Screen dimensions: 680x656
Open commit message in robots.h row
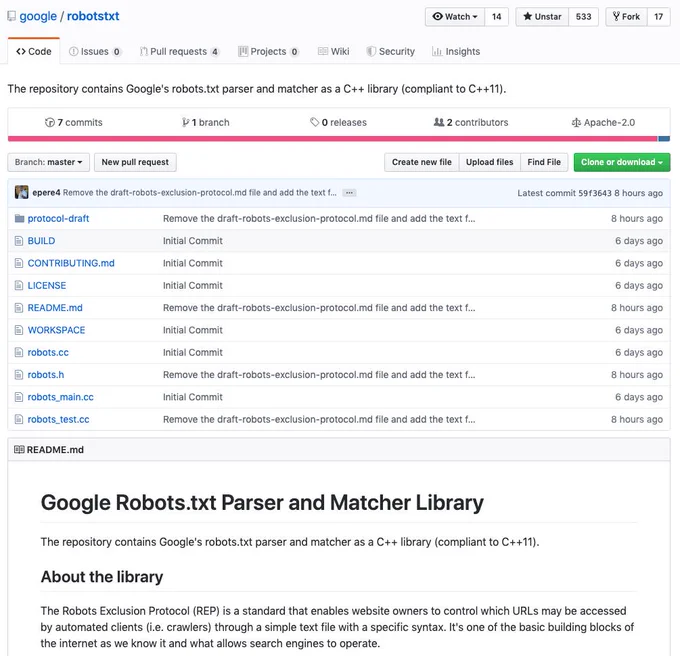coord(319,375)
